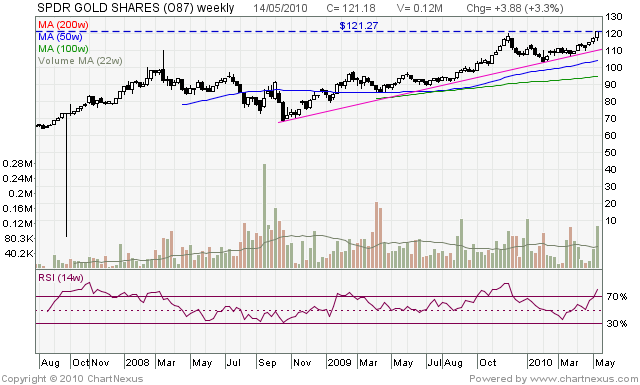This screenshot has width=640, height=385.
Task: Click the Sep label on time axis
Action: [267, 363]
